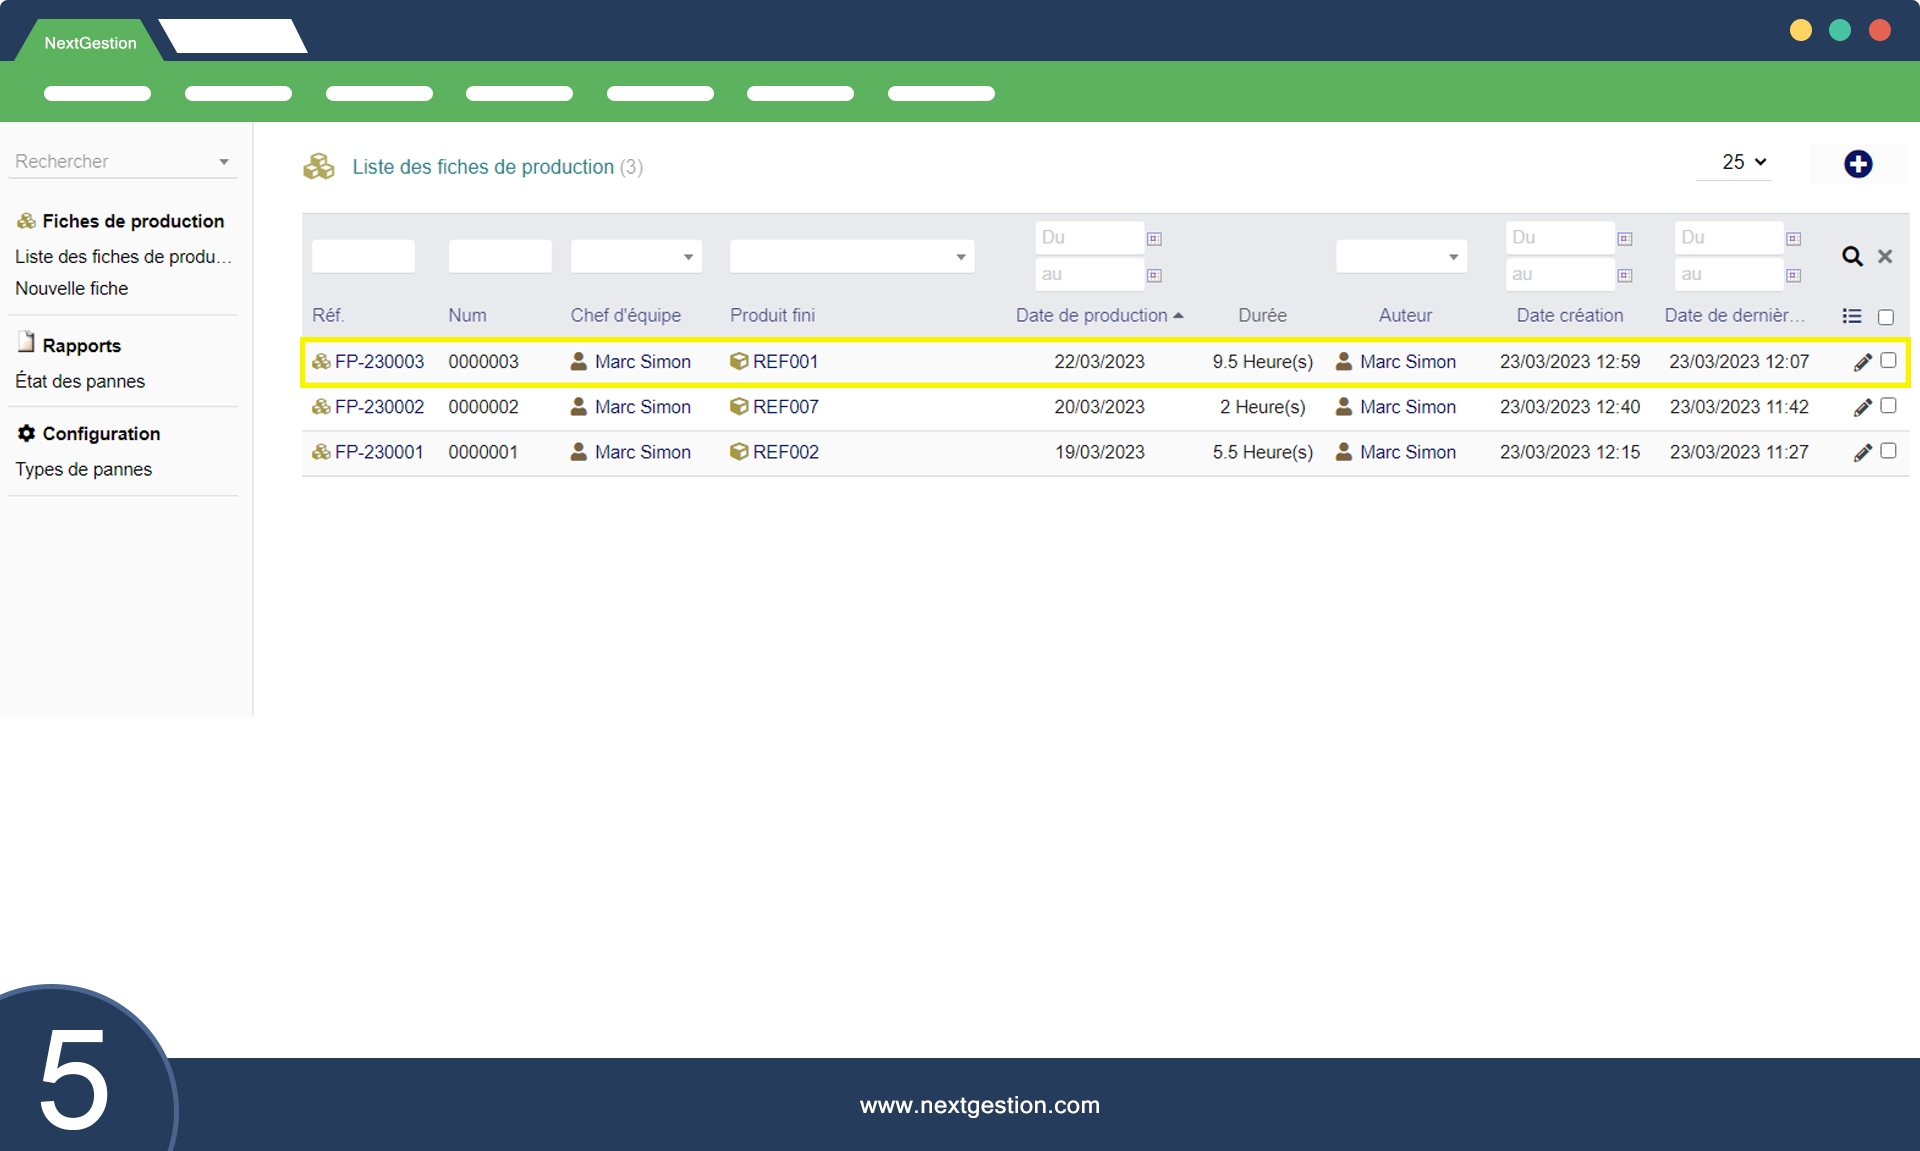Image resolution: width=1920 pixels, height=1151 pixels.
Task: Click the magnifier search filter icon
Action: click(x=1852, y=256)
